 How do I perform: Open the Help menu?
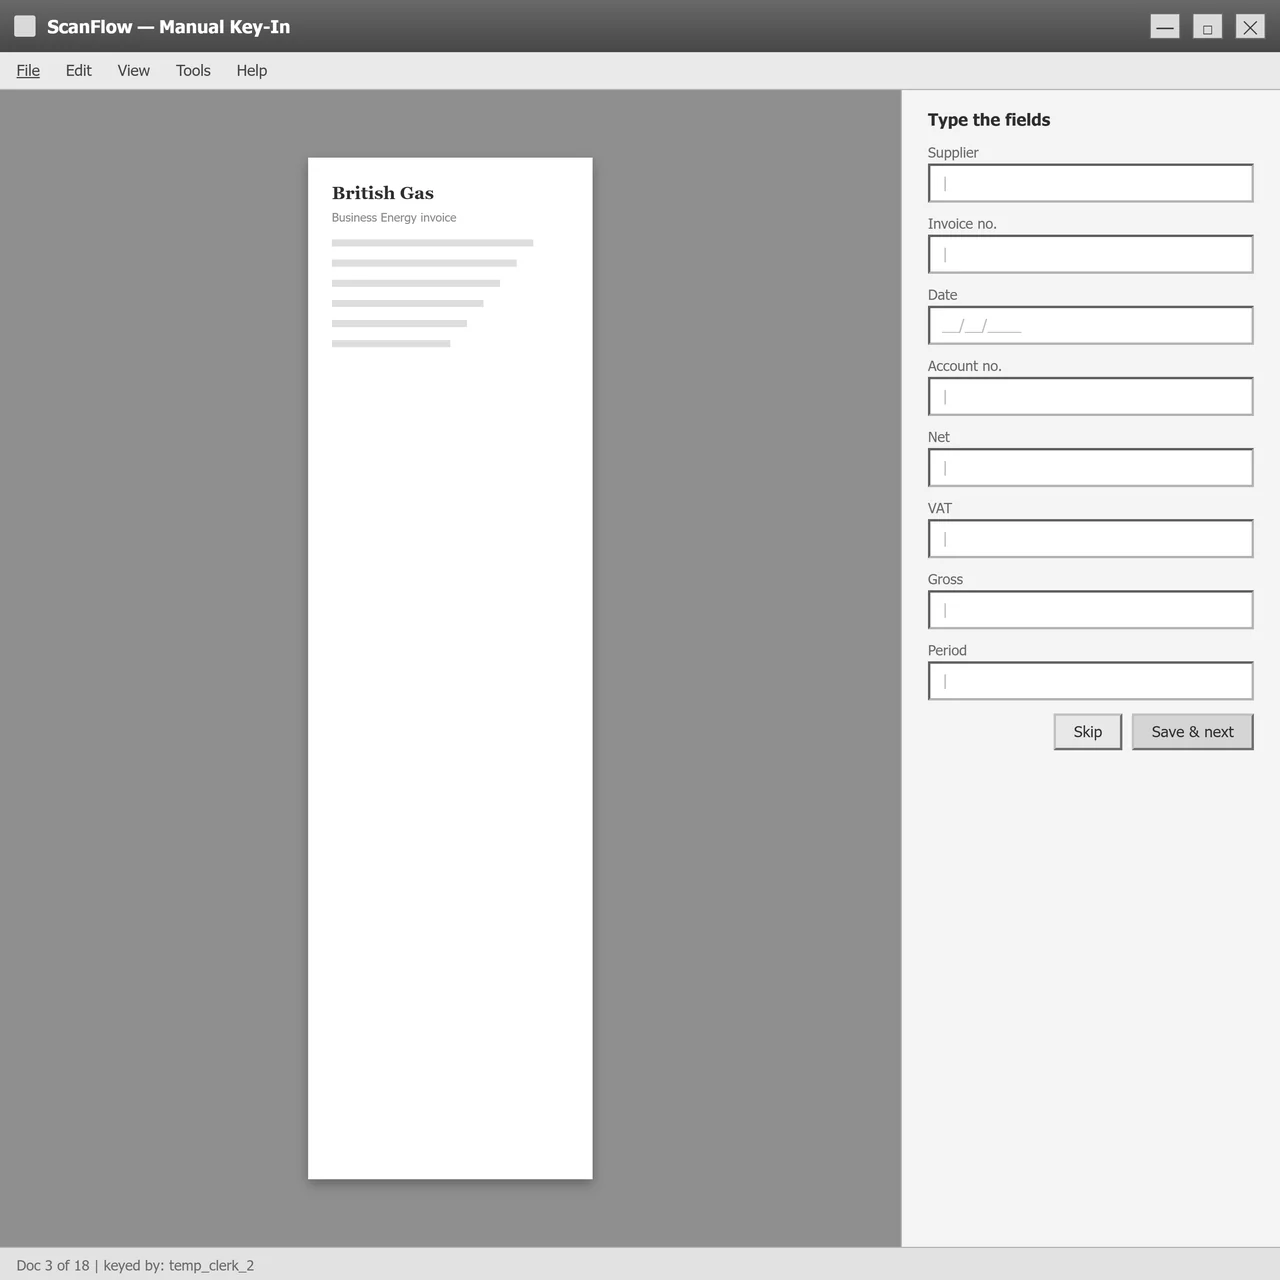coord(252,70)
